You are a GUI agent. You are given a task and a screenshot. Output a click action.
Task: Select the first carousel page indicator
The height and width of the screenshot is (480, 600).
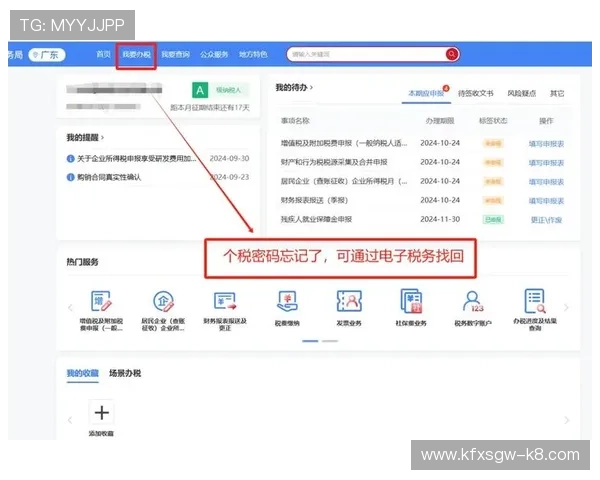[x=310, y=341]
